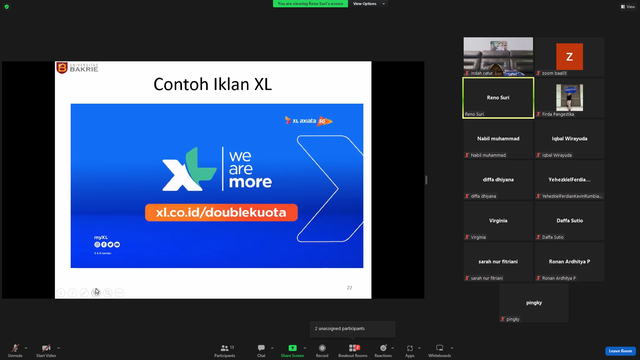
Task: Click the green encryption shield icon
Action: 7,7
